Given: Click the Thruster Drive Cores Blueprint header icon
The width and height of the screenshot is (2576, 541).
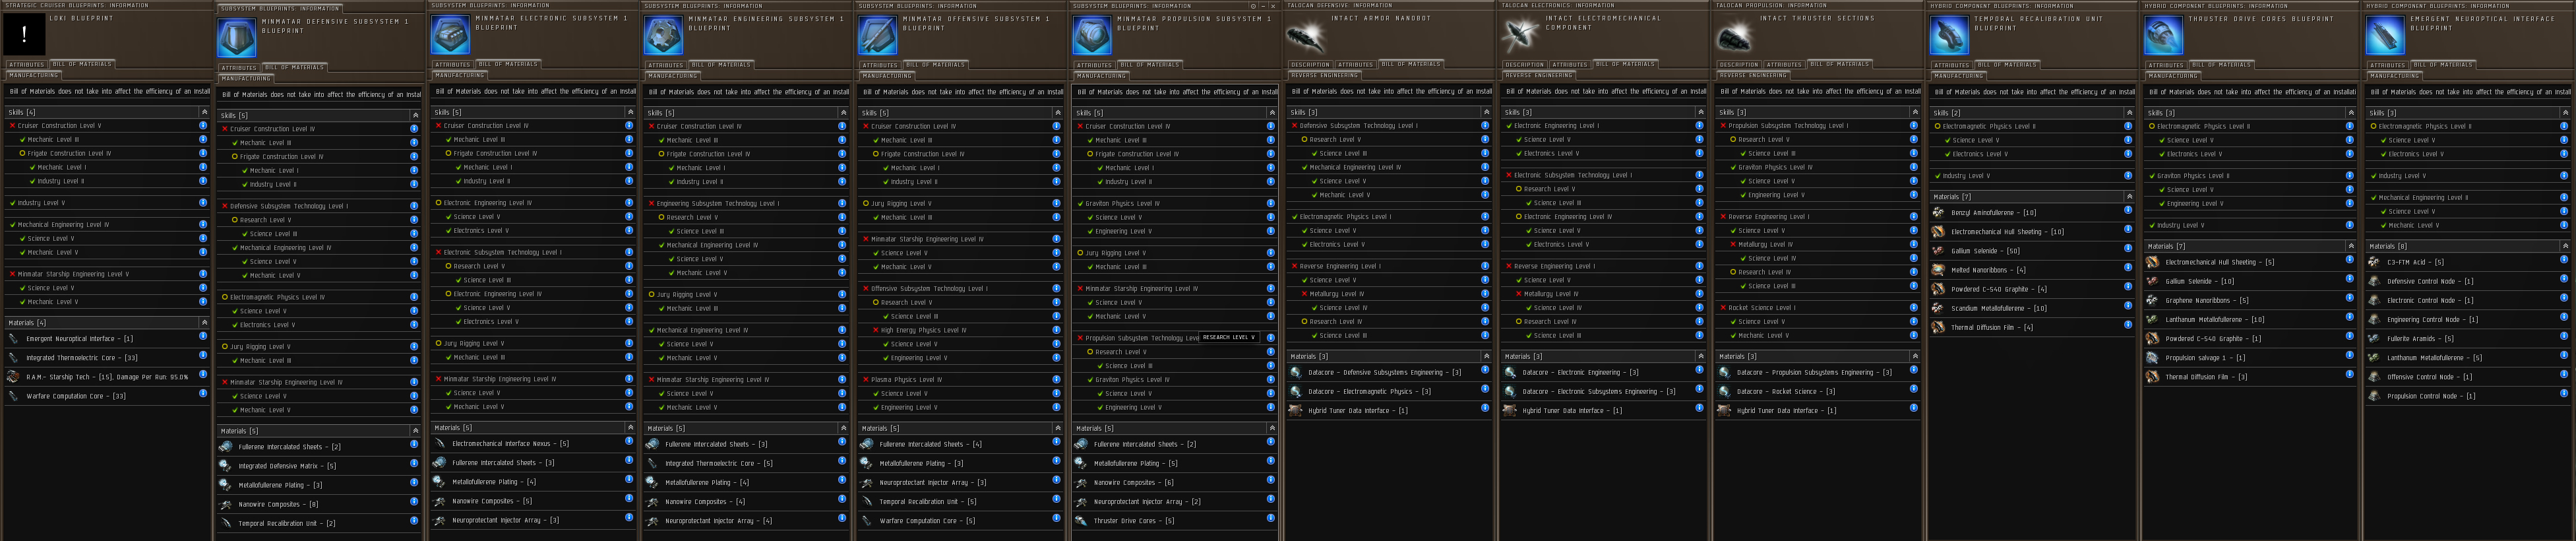Looking at the screenshot, I should point(2164,35).
